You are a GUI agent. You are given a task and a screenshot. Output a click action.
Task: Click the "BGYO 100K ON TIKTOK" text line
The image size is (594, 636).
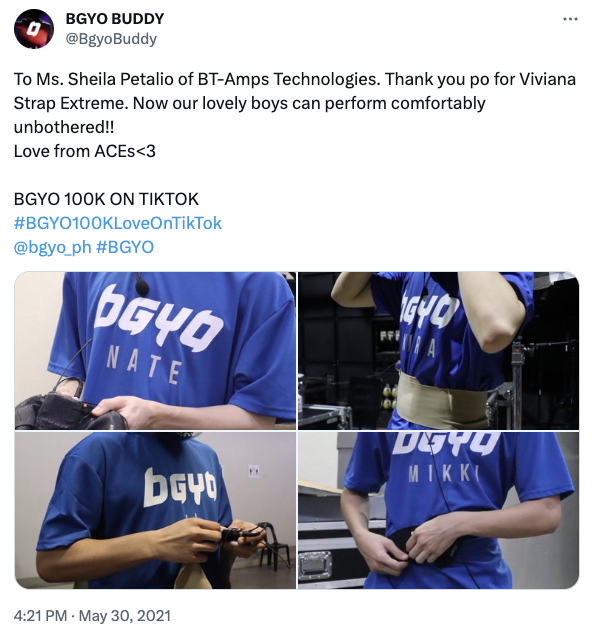[x=106, y=199]
